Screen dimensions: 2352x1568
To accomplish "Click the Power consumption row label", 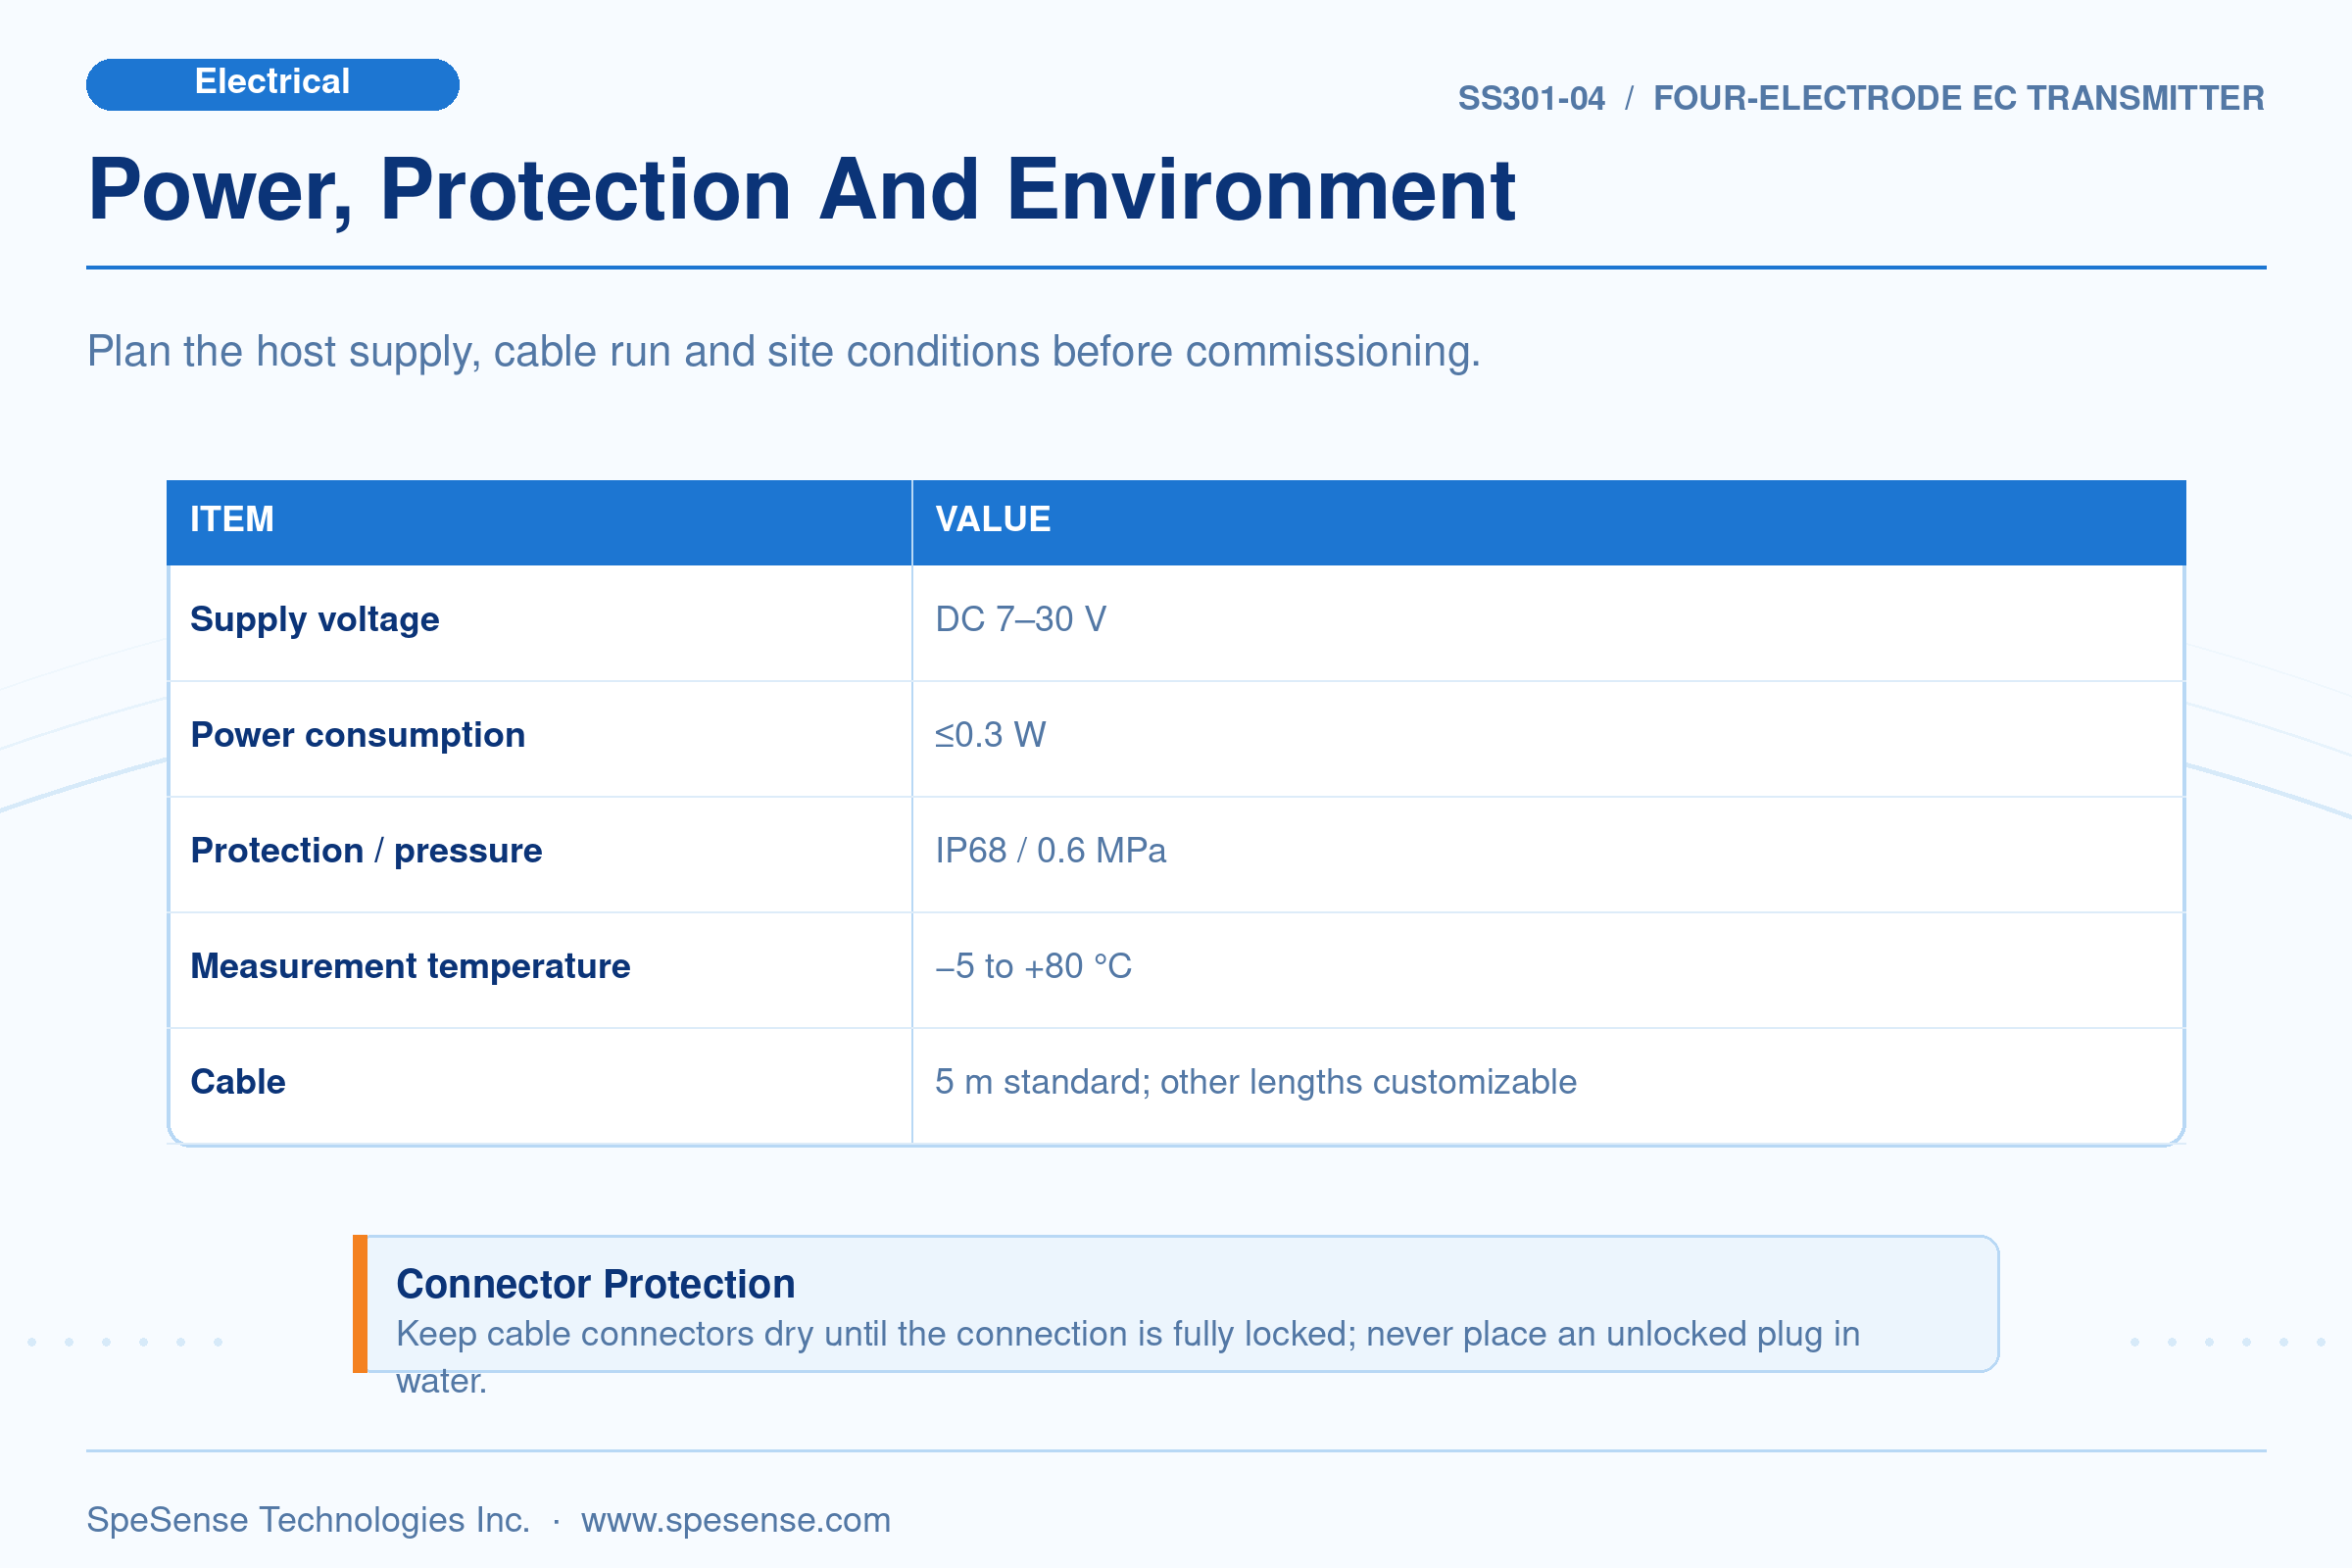I will 357,735.
